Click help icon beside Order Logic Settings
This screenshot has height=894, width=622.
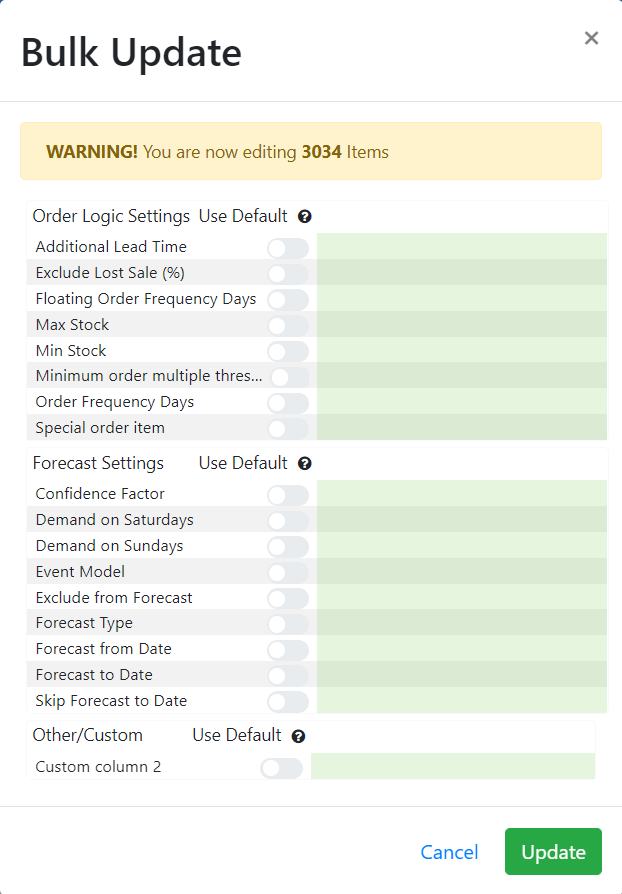click(305, 216)
